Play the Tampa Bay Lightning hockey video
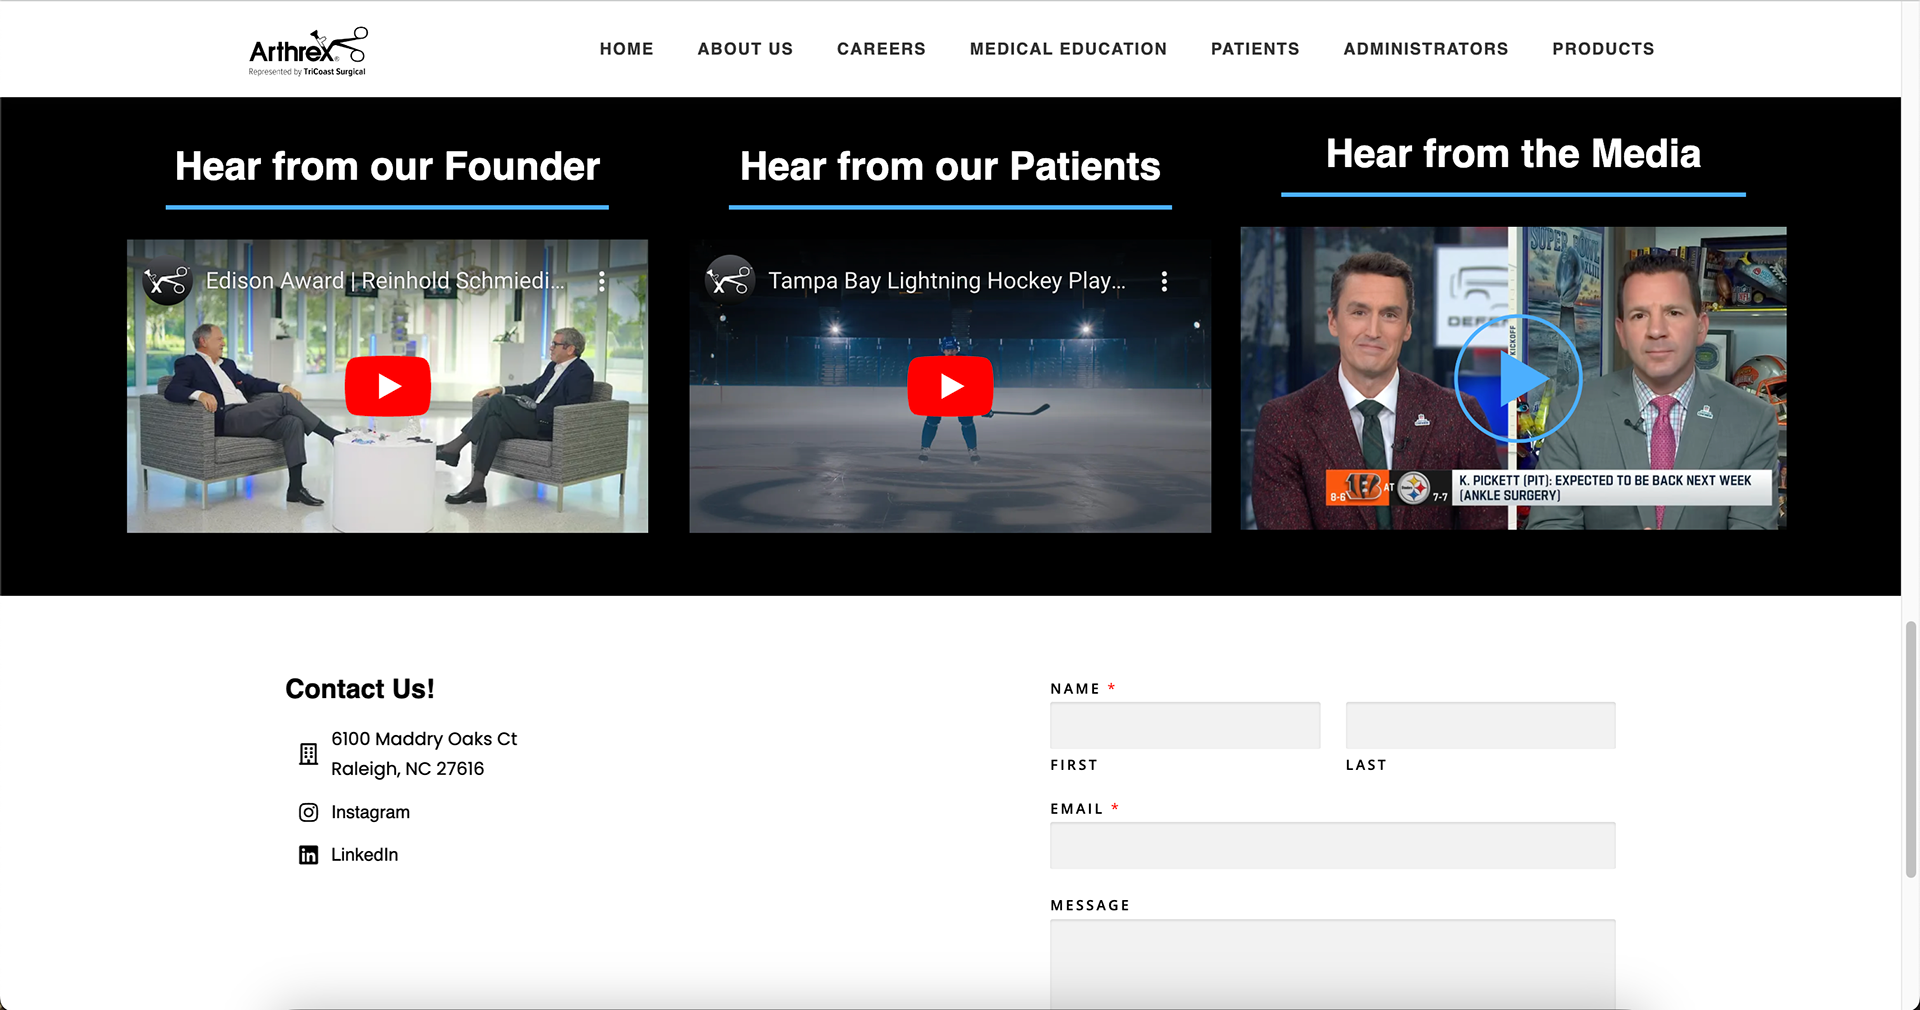 [950, 386]
